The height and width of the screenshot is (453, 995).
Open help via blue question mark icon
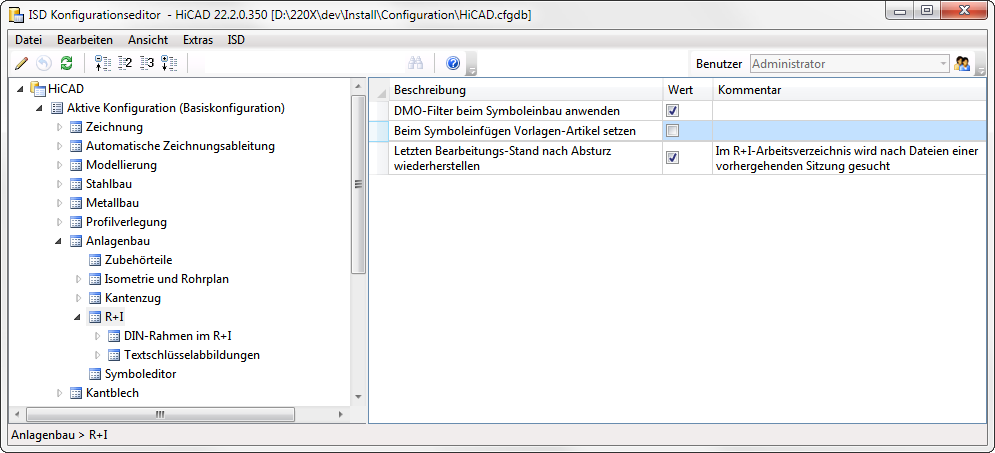(452, 63)
